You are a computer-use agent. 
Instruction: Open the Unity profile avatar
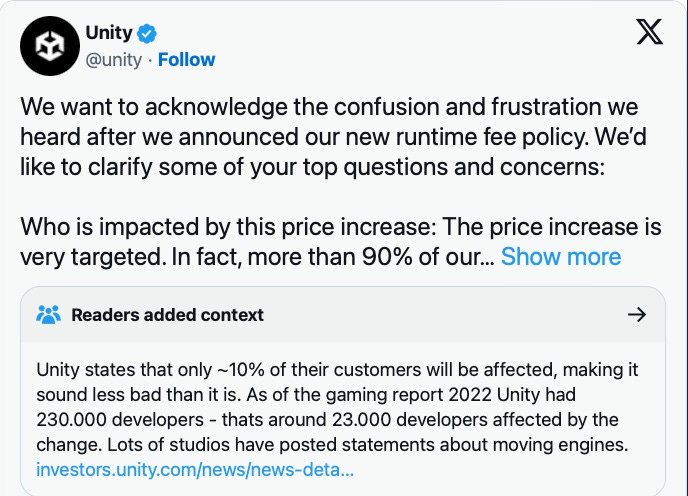50,46
